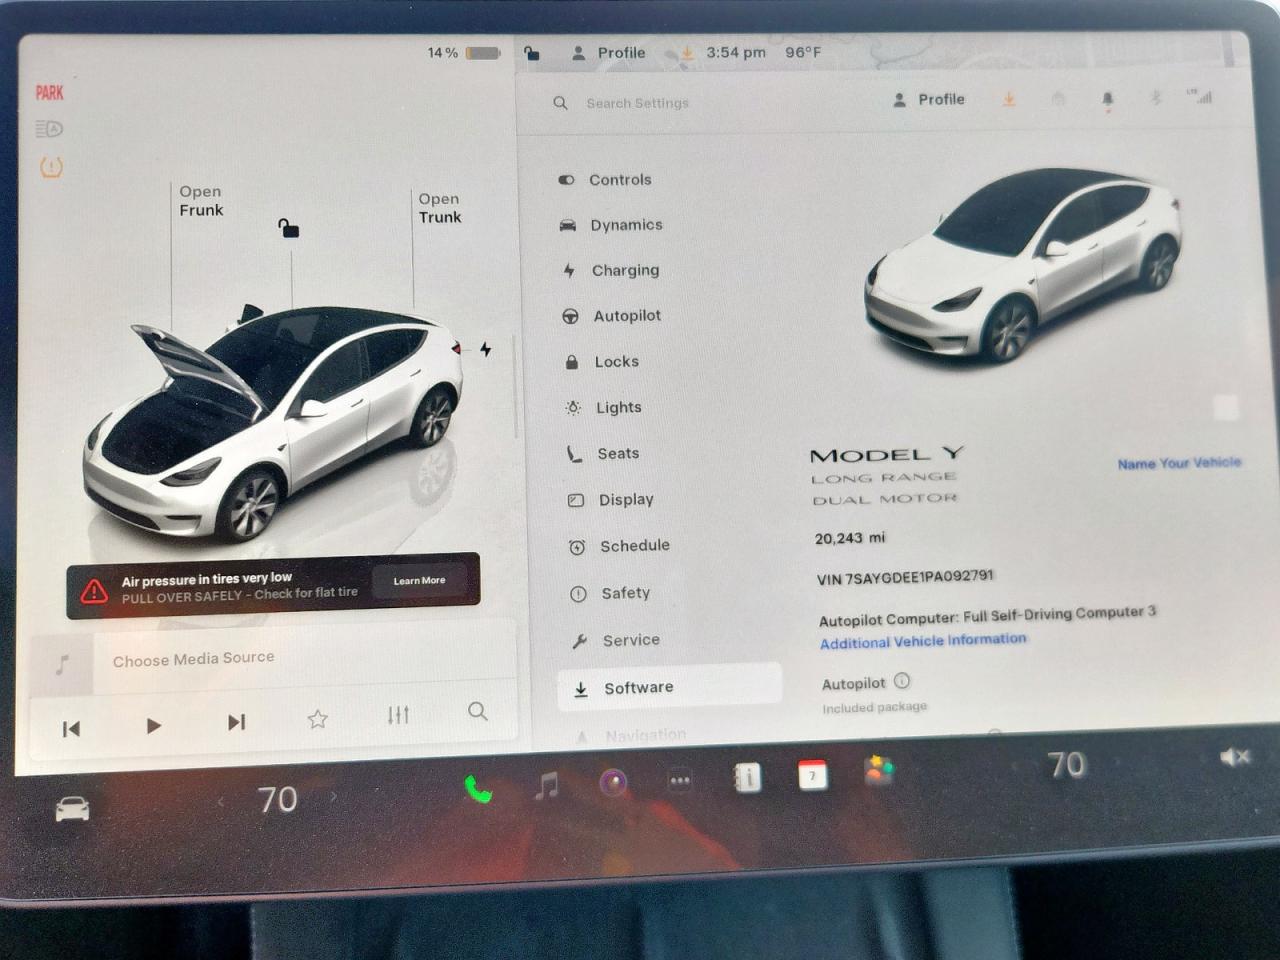Open Choose Media Source
Screen dimensions: 1280x960
tap(193, 658)
